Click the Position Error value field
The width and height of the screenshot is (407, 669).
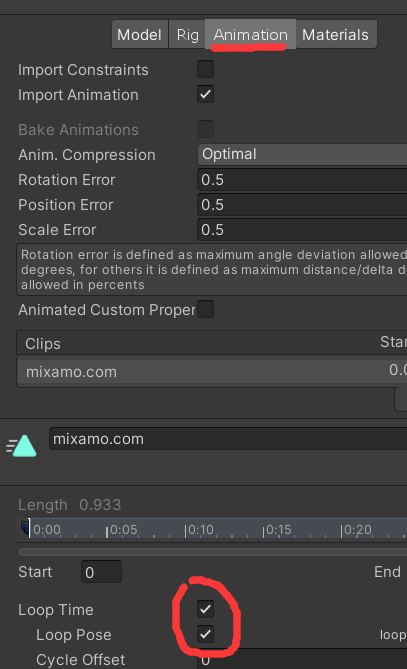tap(302, 205)
